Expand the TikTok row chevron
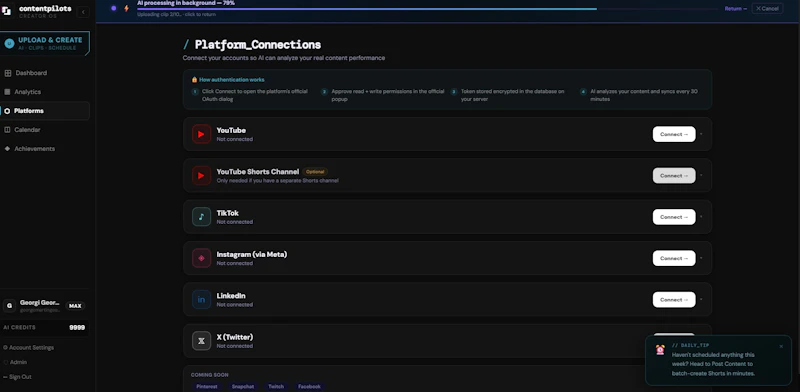The width and height of the screenshot is (800, 392). (702, 217)
